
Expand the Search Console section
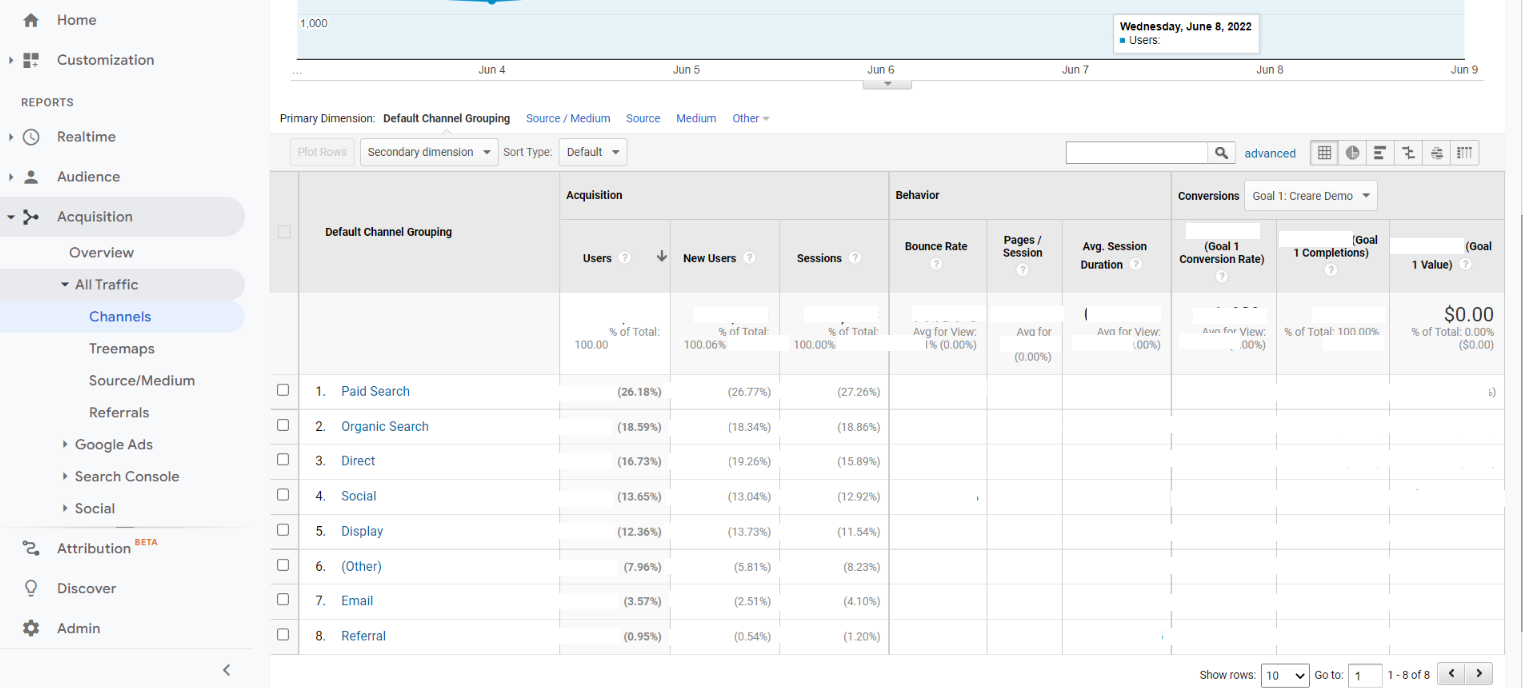(65, 477)
